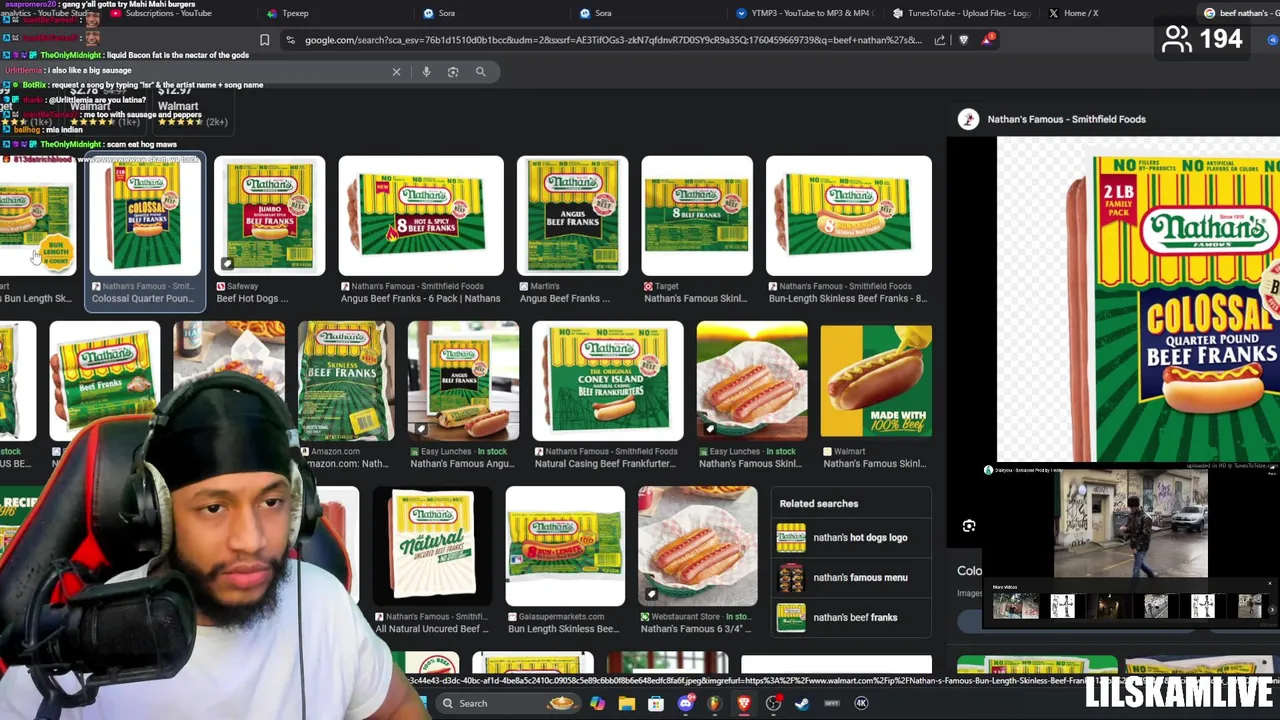
Task: Switch to the Трекер tab
Action: 295,13
